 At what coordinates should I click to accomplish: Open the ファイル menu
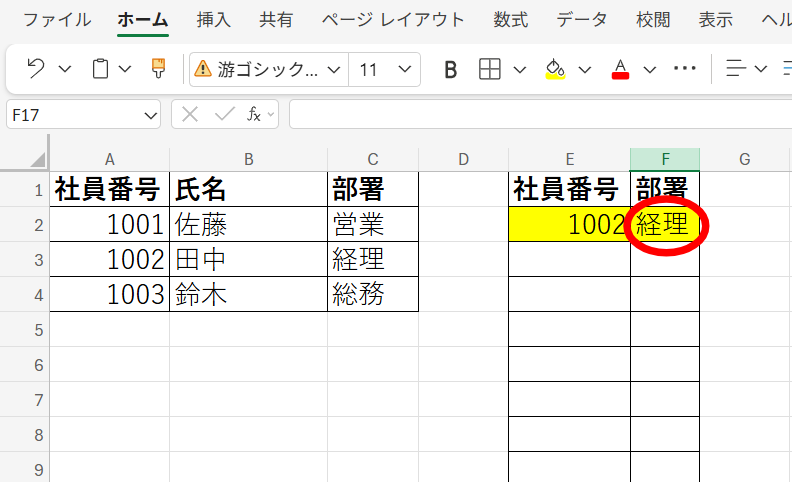point(57,20)
